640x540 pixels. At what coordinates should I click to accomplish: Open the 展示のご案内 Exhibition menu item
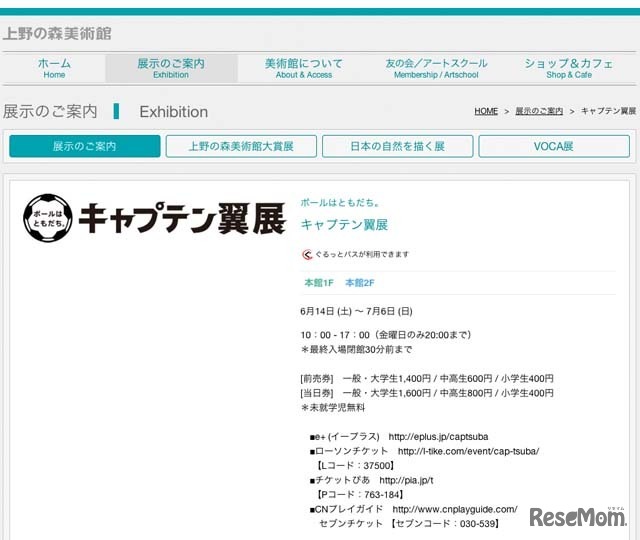click(x=171, y=68)
